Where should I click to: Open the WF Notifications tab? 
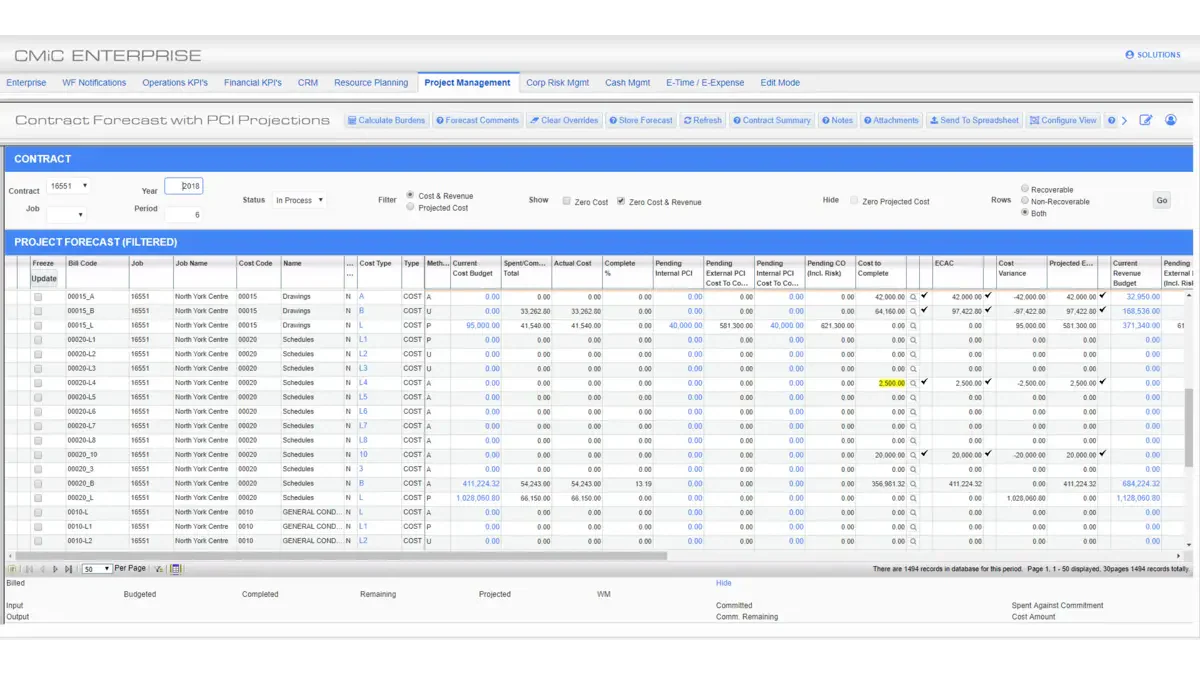pyautogui.click(x=94, y=83)
